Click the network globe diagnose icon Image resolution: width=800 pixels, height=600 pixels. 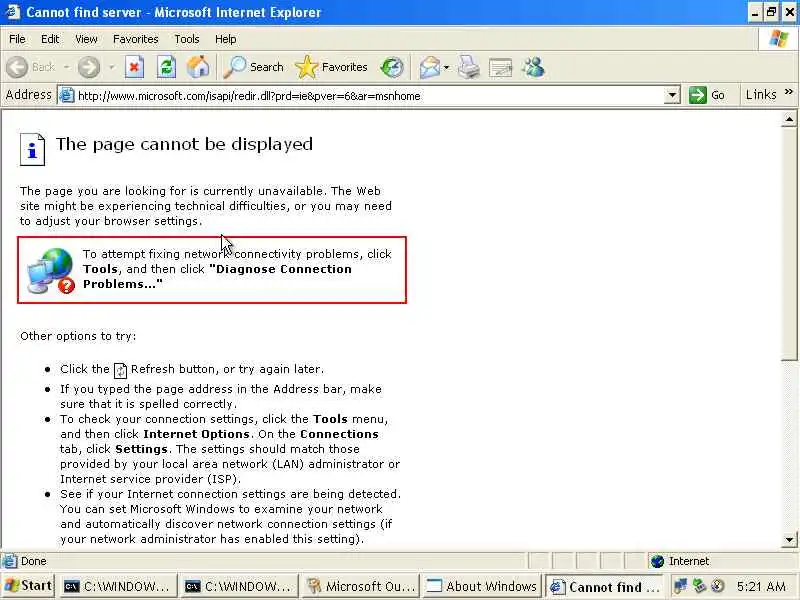point(51,270)
